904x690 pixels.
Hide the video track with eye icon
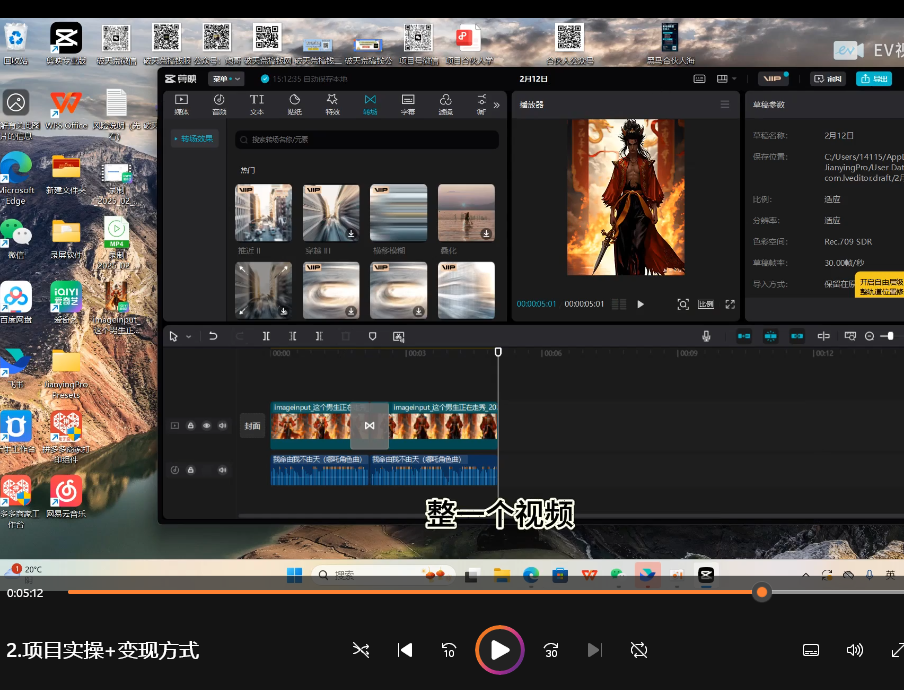[x=206, y=425]
